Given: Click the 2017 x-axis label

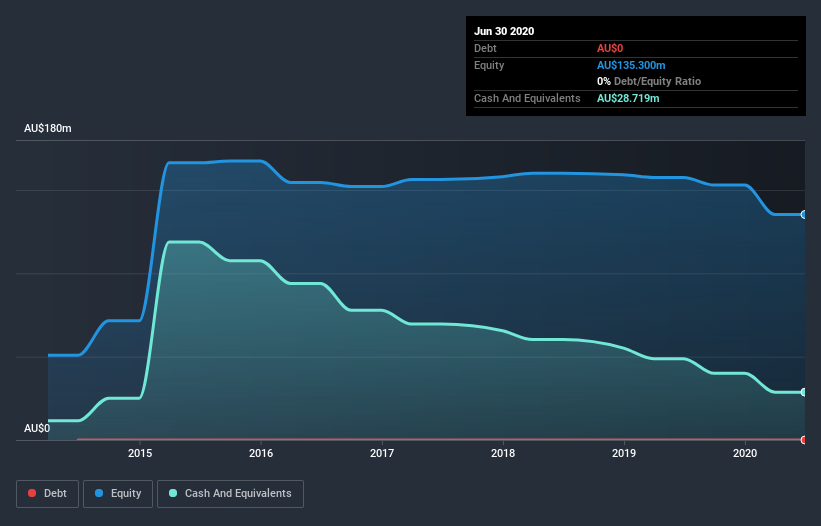Looking at the screenshot, I should click(382, 453).
